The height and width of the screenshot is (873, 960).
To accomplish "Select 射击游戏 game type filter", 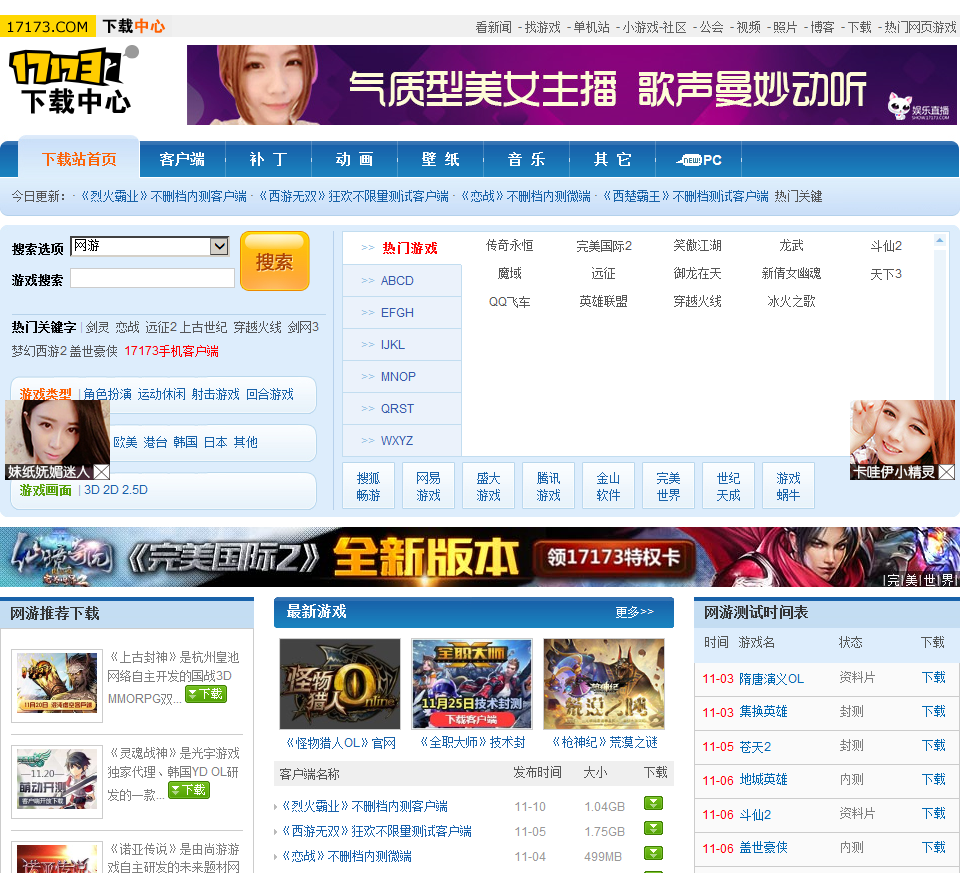I will click(x=216, y=394).
